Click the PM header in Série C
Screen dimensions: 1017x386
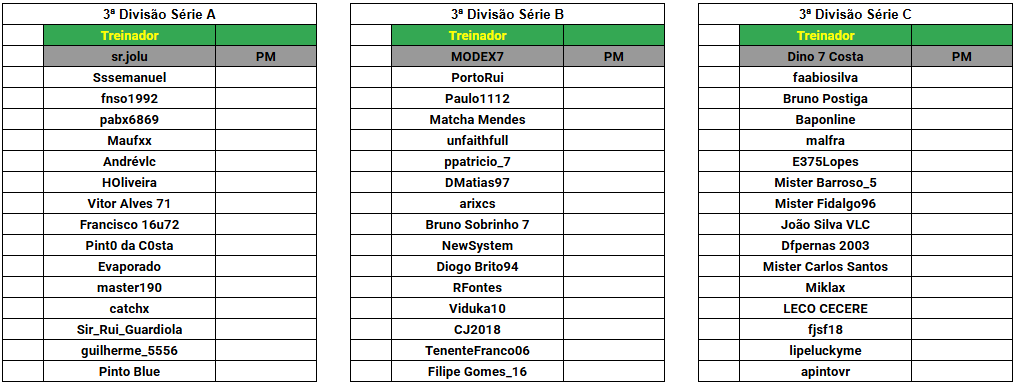coord(962,56)
